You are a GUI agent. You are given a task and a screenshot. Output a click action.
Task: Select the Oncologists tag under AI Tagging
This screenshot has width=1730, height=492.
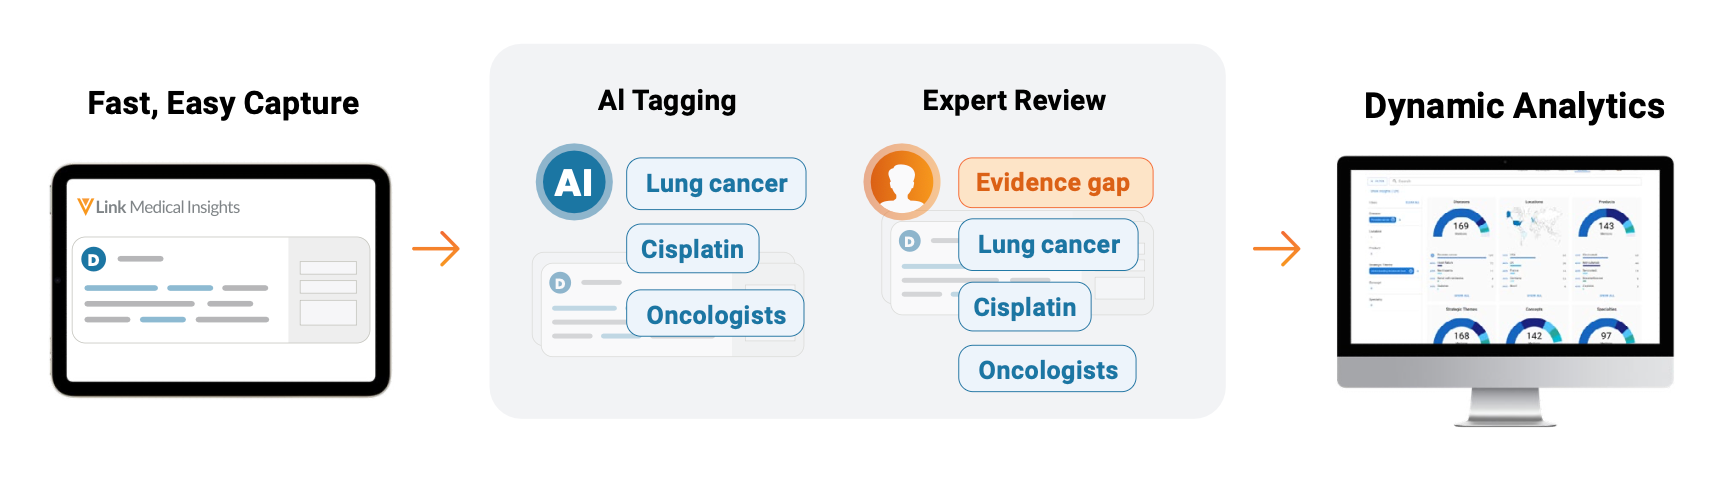715,315
